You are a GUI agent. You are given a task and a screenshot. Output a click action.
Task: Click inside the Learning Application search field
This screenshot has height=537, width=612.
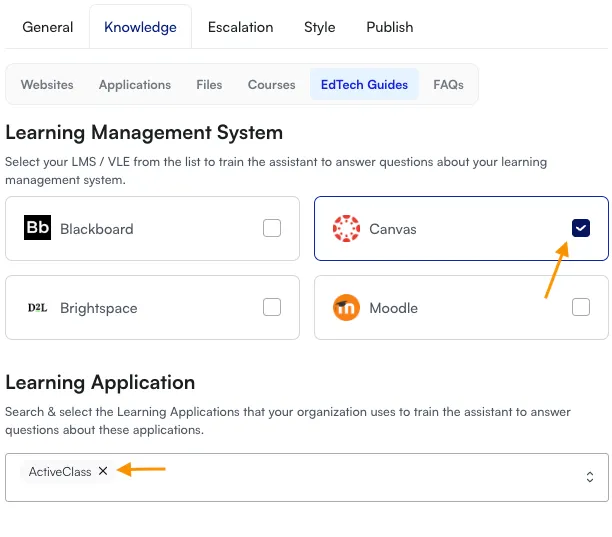(307, 477)
